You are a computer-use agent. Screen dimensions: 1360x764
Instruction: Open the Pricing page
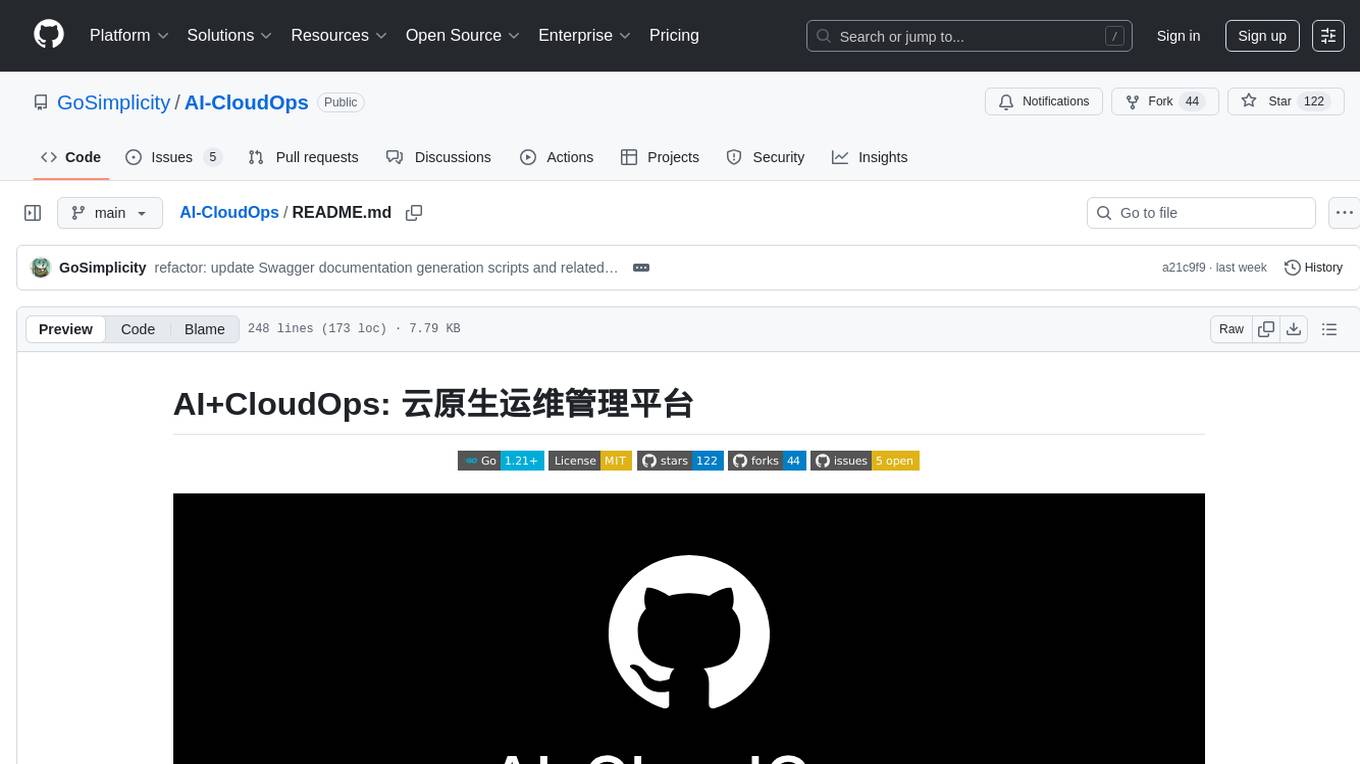point(674,35)
